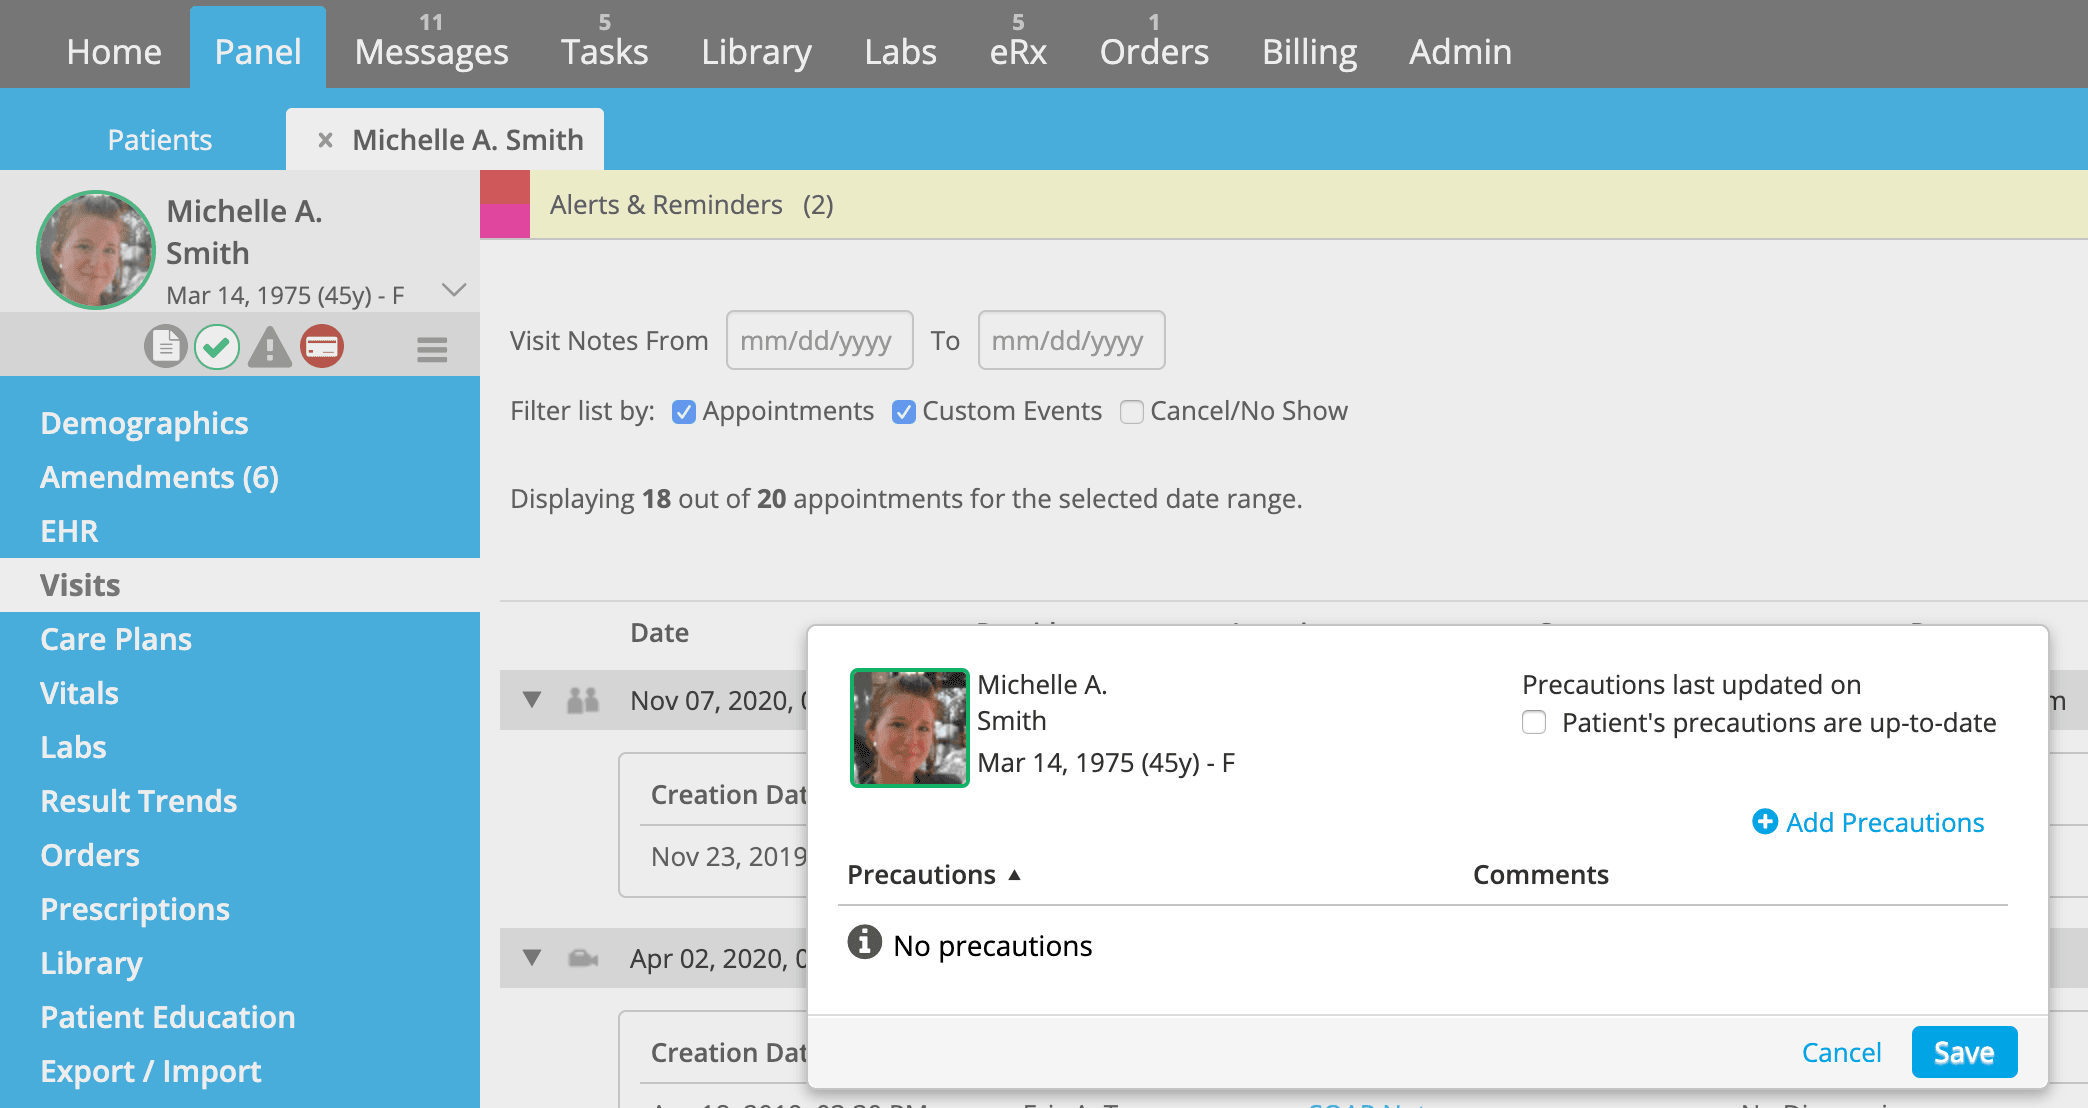This screenshot has height=1108, width=2088.
Task: Click the document notes icon under patient photo
Action: 165,347
